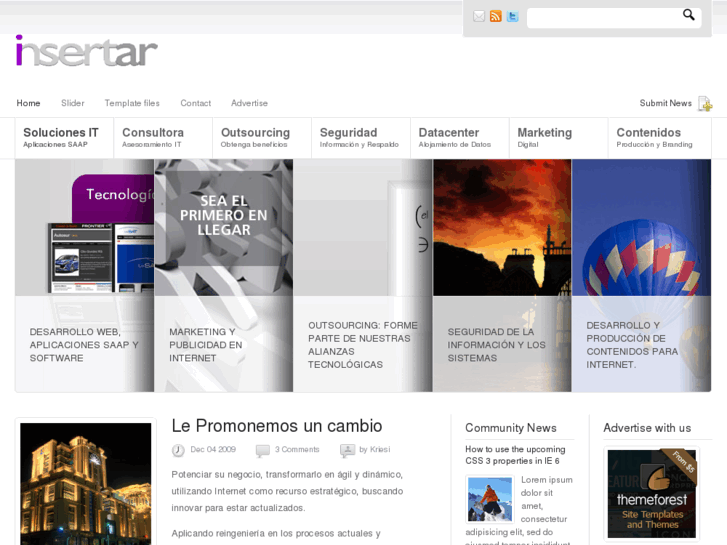Click the snowboarder news thumbnail
This screenshot has width=727, height=545.
(x=490, y=499)
